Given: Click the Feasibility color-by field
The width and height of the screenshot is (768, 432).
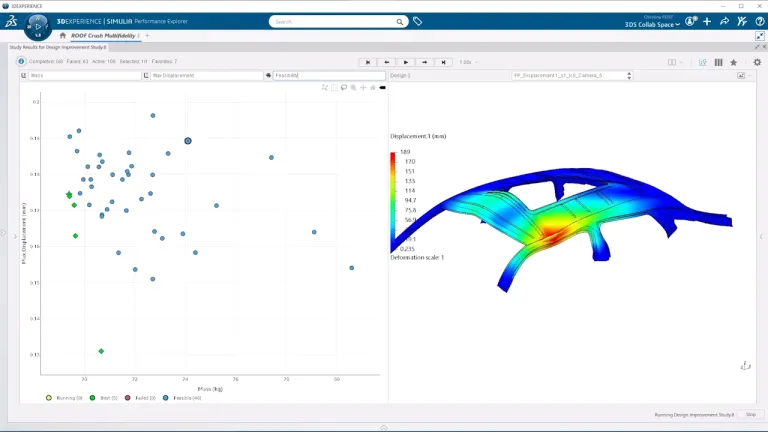Looking at the screenshot, I should coord(329,75).
